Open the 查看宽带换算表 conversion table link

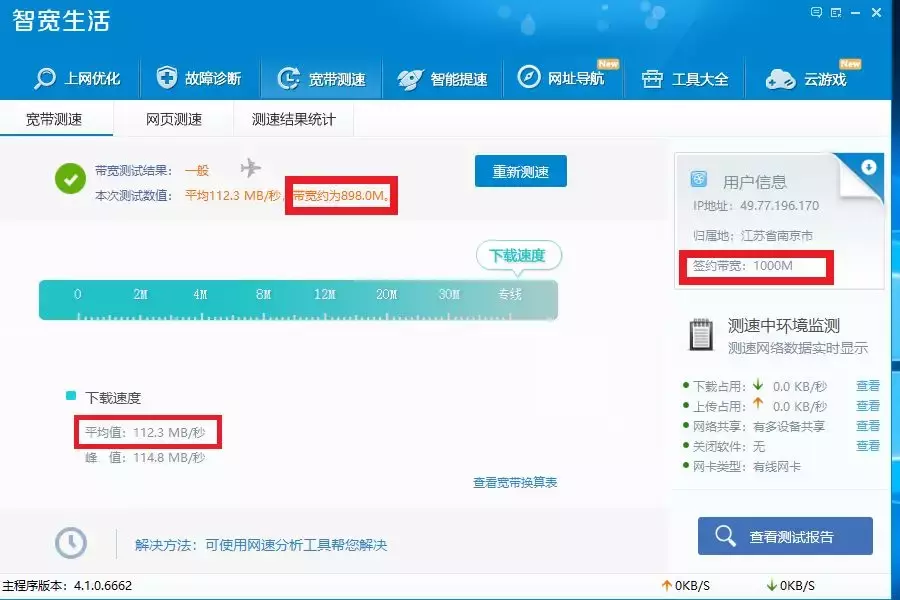[x=516, y=480]
